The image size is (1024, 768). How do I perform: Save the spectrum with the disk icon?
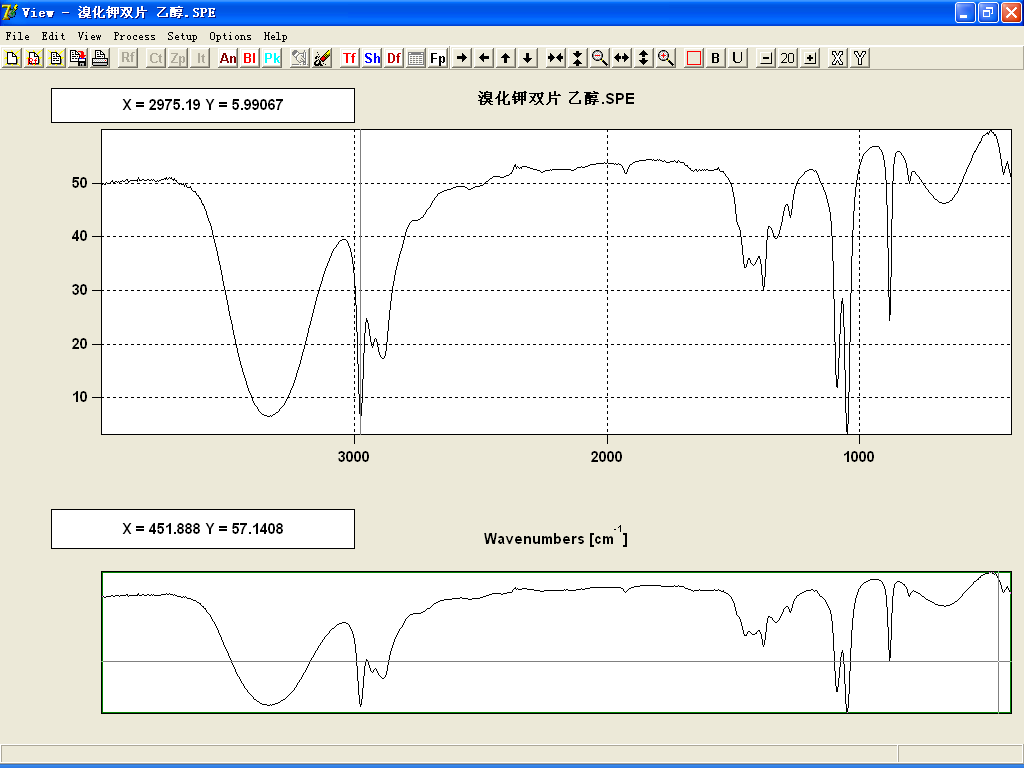pos(78,58)
